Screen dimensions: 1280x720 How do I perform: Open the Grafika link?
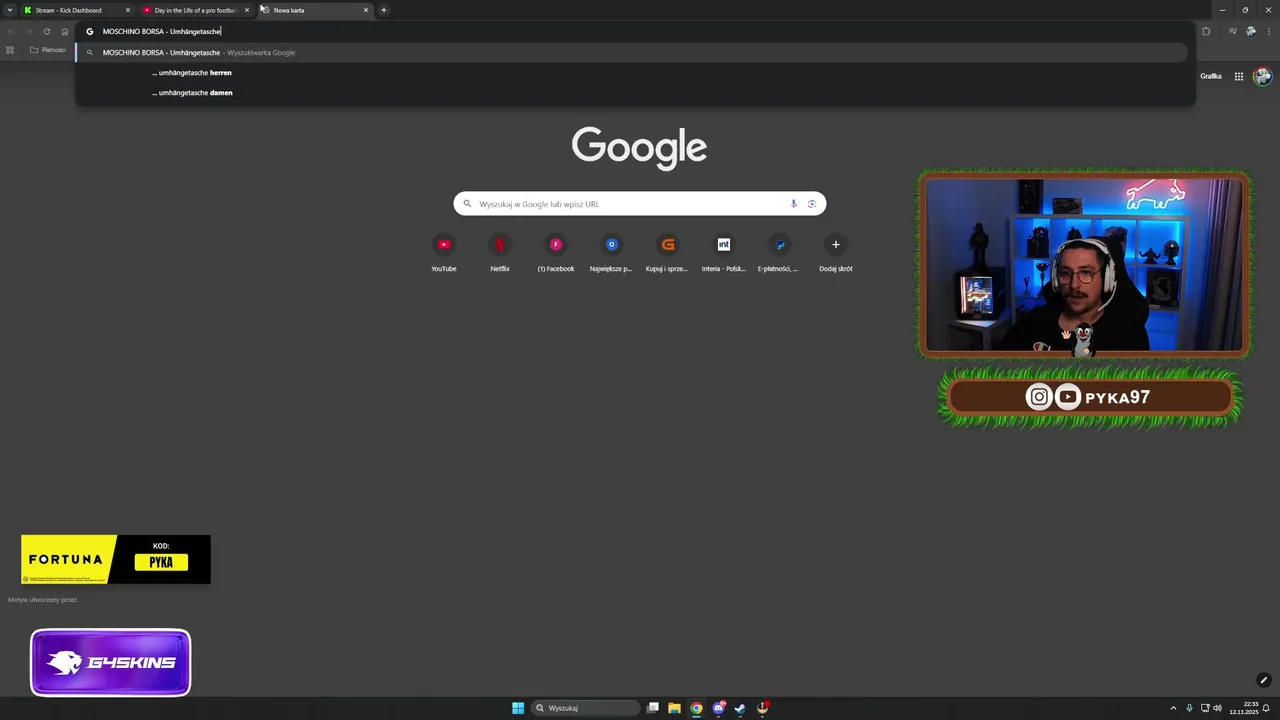click(1211, 76)
